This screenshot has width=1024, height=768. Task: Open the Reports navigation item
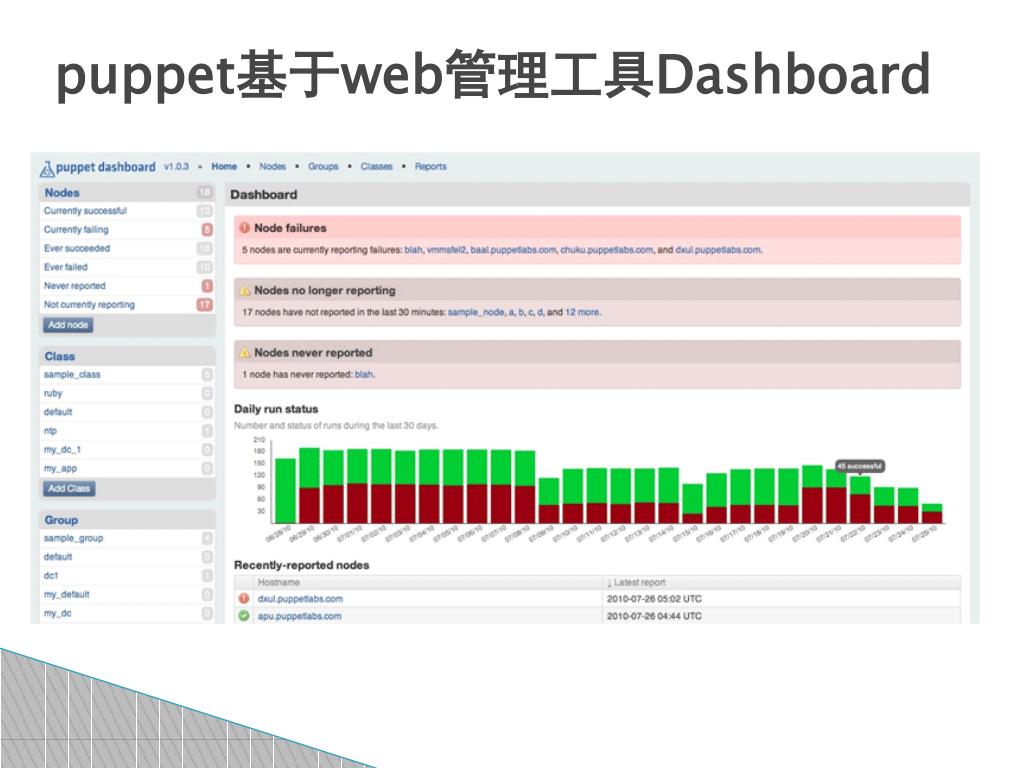(430, 167)
